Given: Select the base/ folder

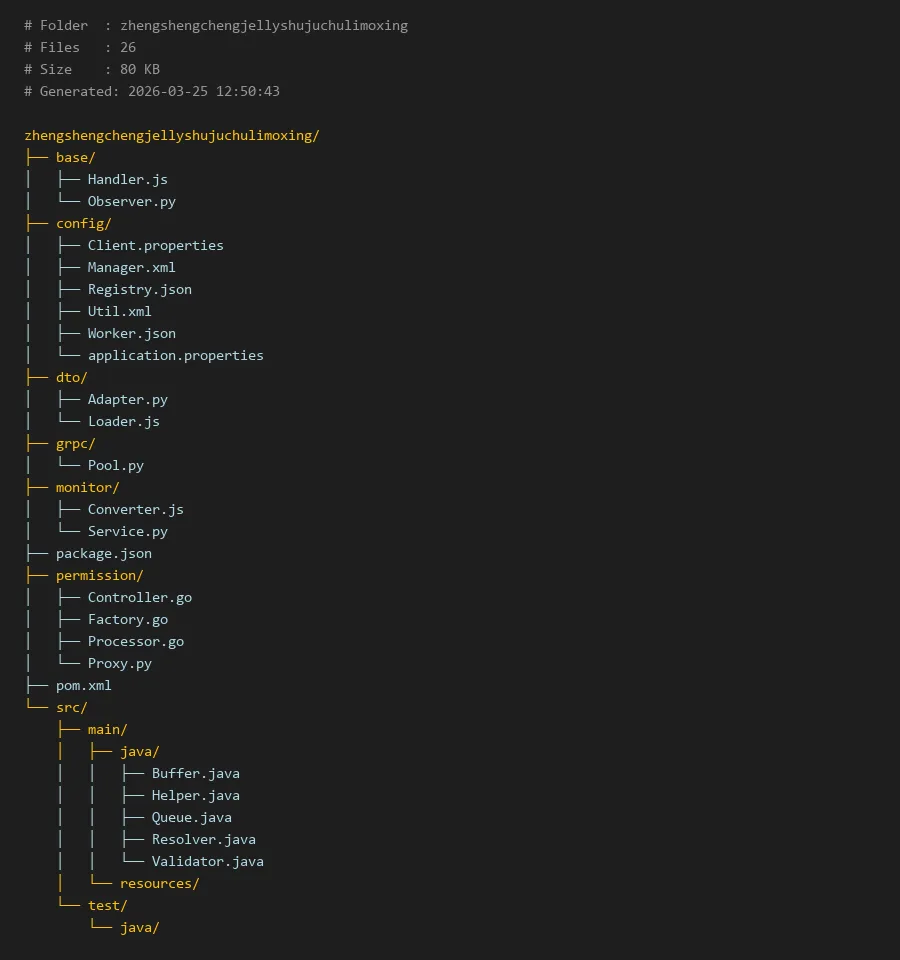Looking at the screenshot, I should point(75,158).
